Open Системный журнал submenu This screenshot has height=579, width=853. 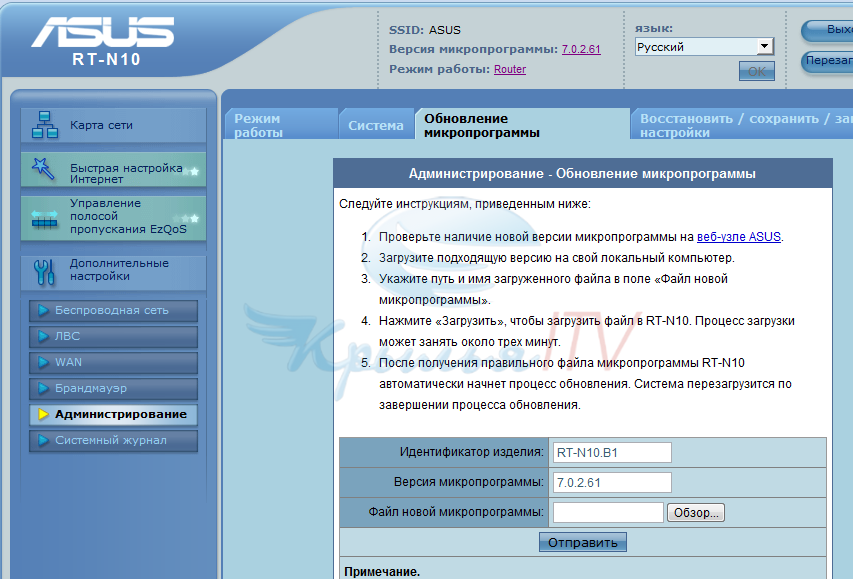(x=113, y=441)
